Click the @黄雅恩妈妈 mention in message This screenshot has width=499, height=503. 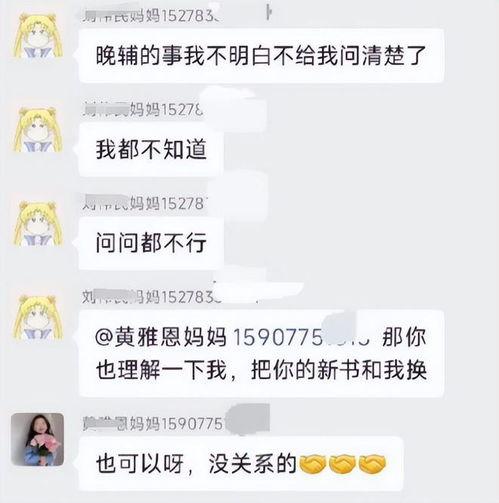161,337
